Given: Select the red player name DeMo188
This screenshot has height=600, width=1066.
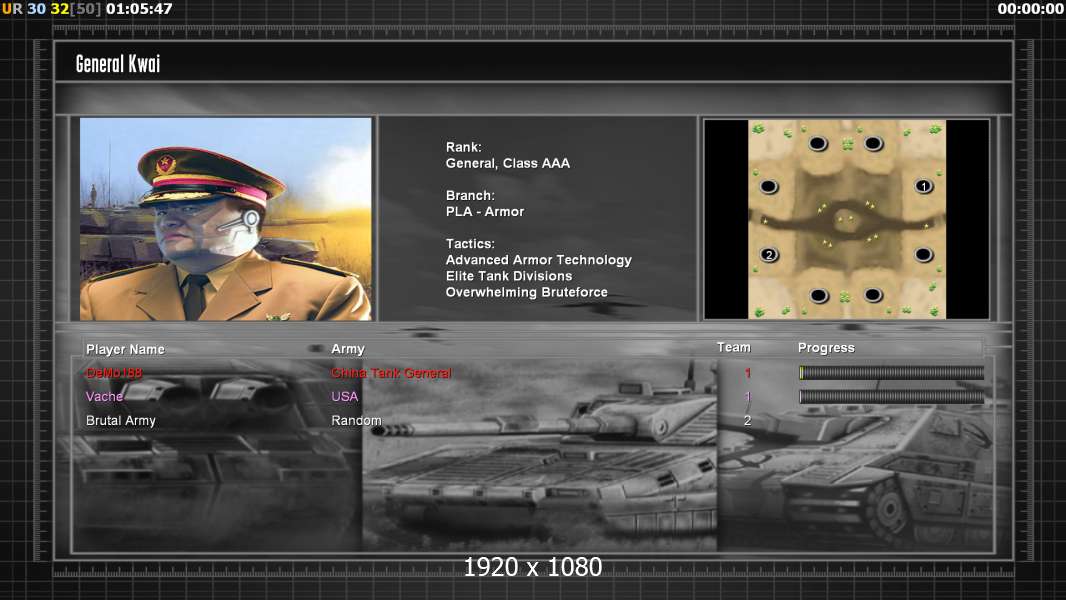Looking at the screenshot, I should 114,373.
